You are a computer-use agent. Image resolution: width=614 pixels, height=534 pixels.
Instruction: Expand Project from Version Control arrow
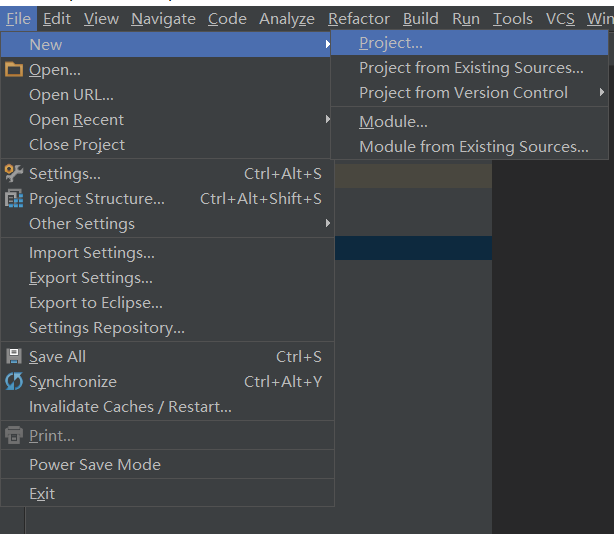pos(601,92)
